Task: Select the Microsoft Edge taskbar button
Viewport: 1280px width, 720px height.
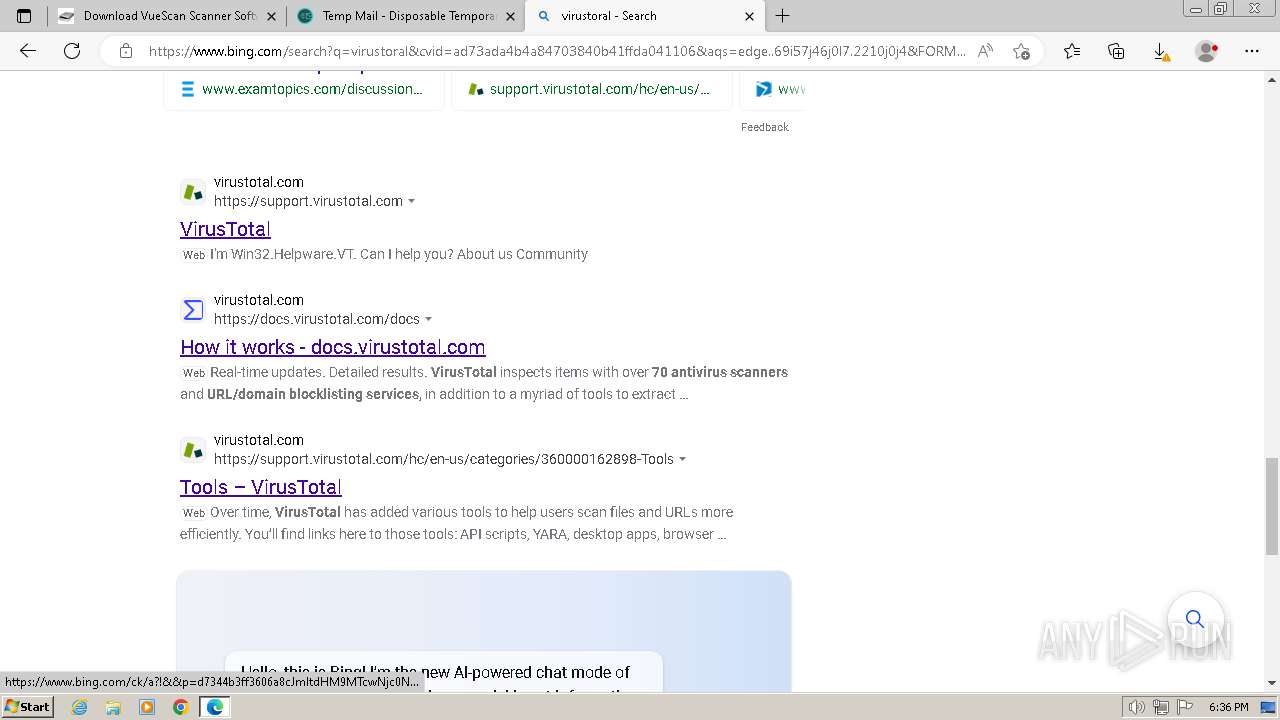Action: point(214,707)
